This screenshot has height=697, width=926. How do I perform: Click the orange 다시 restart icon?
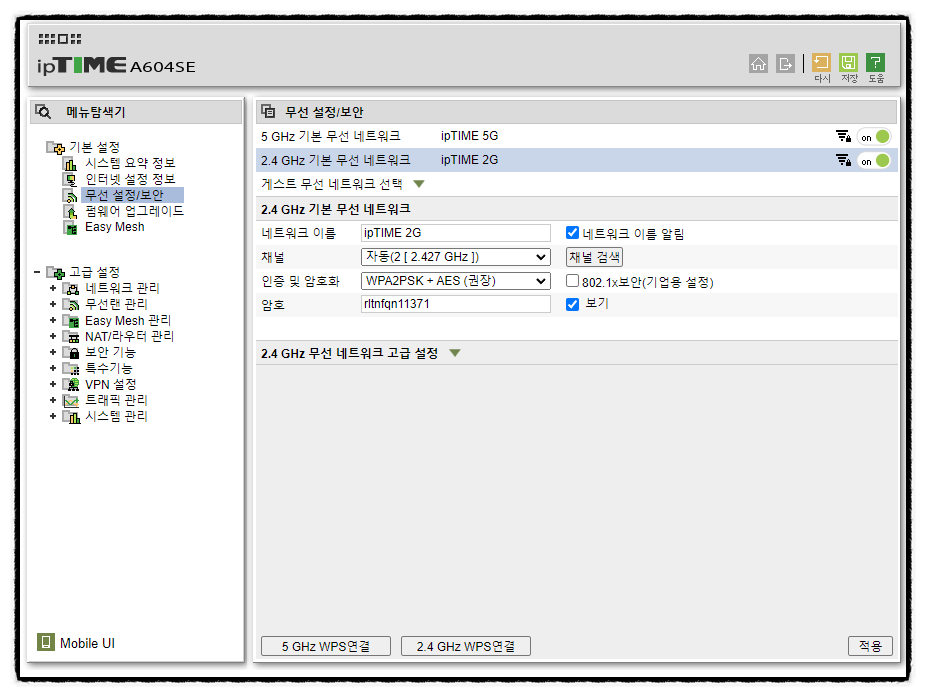pyautogui.click(x=821, y=62)
